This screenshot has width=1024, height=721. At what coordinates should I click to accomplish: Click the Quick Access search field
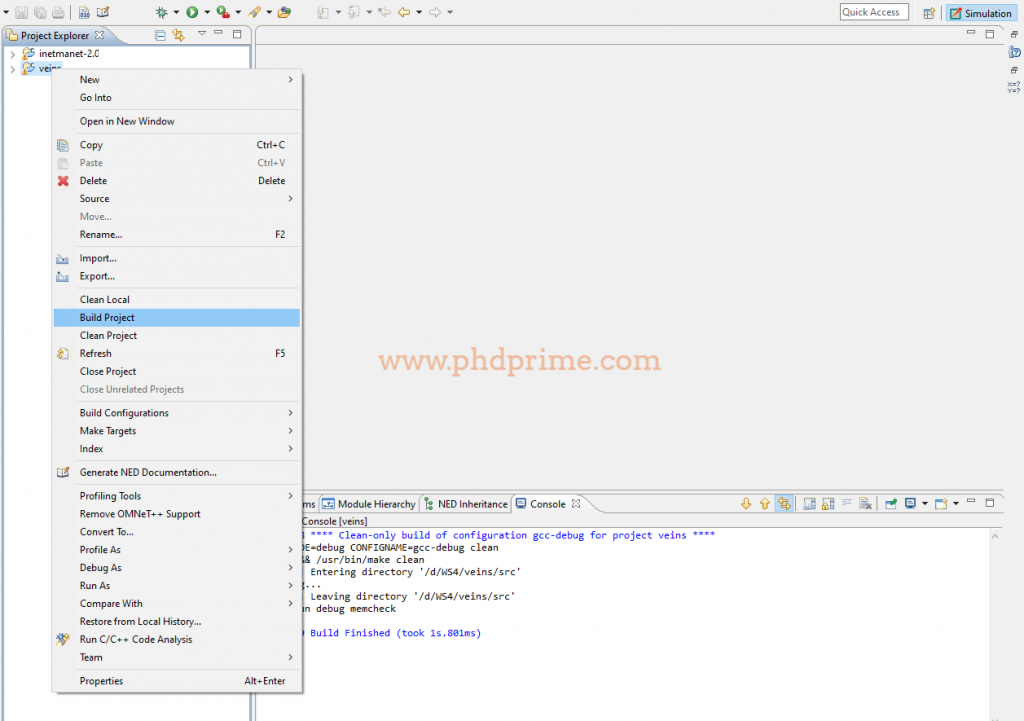[x=873, y=12]
